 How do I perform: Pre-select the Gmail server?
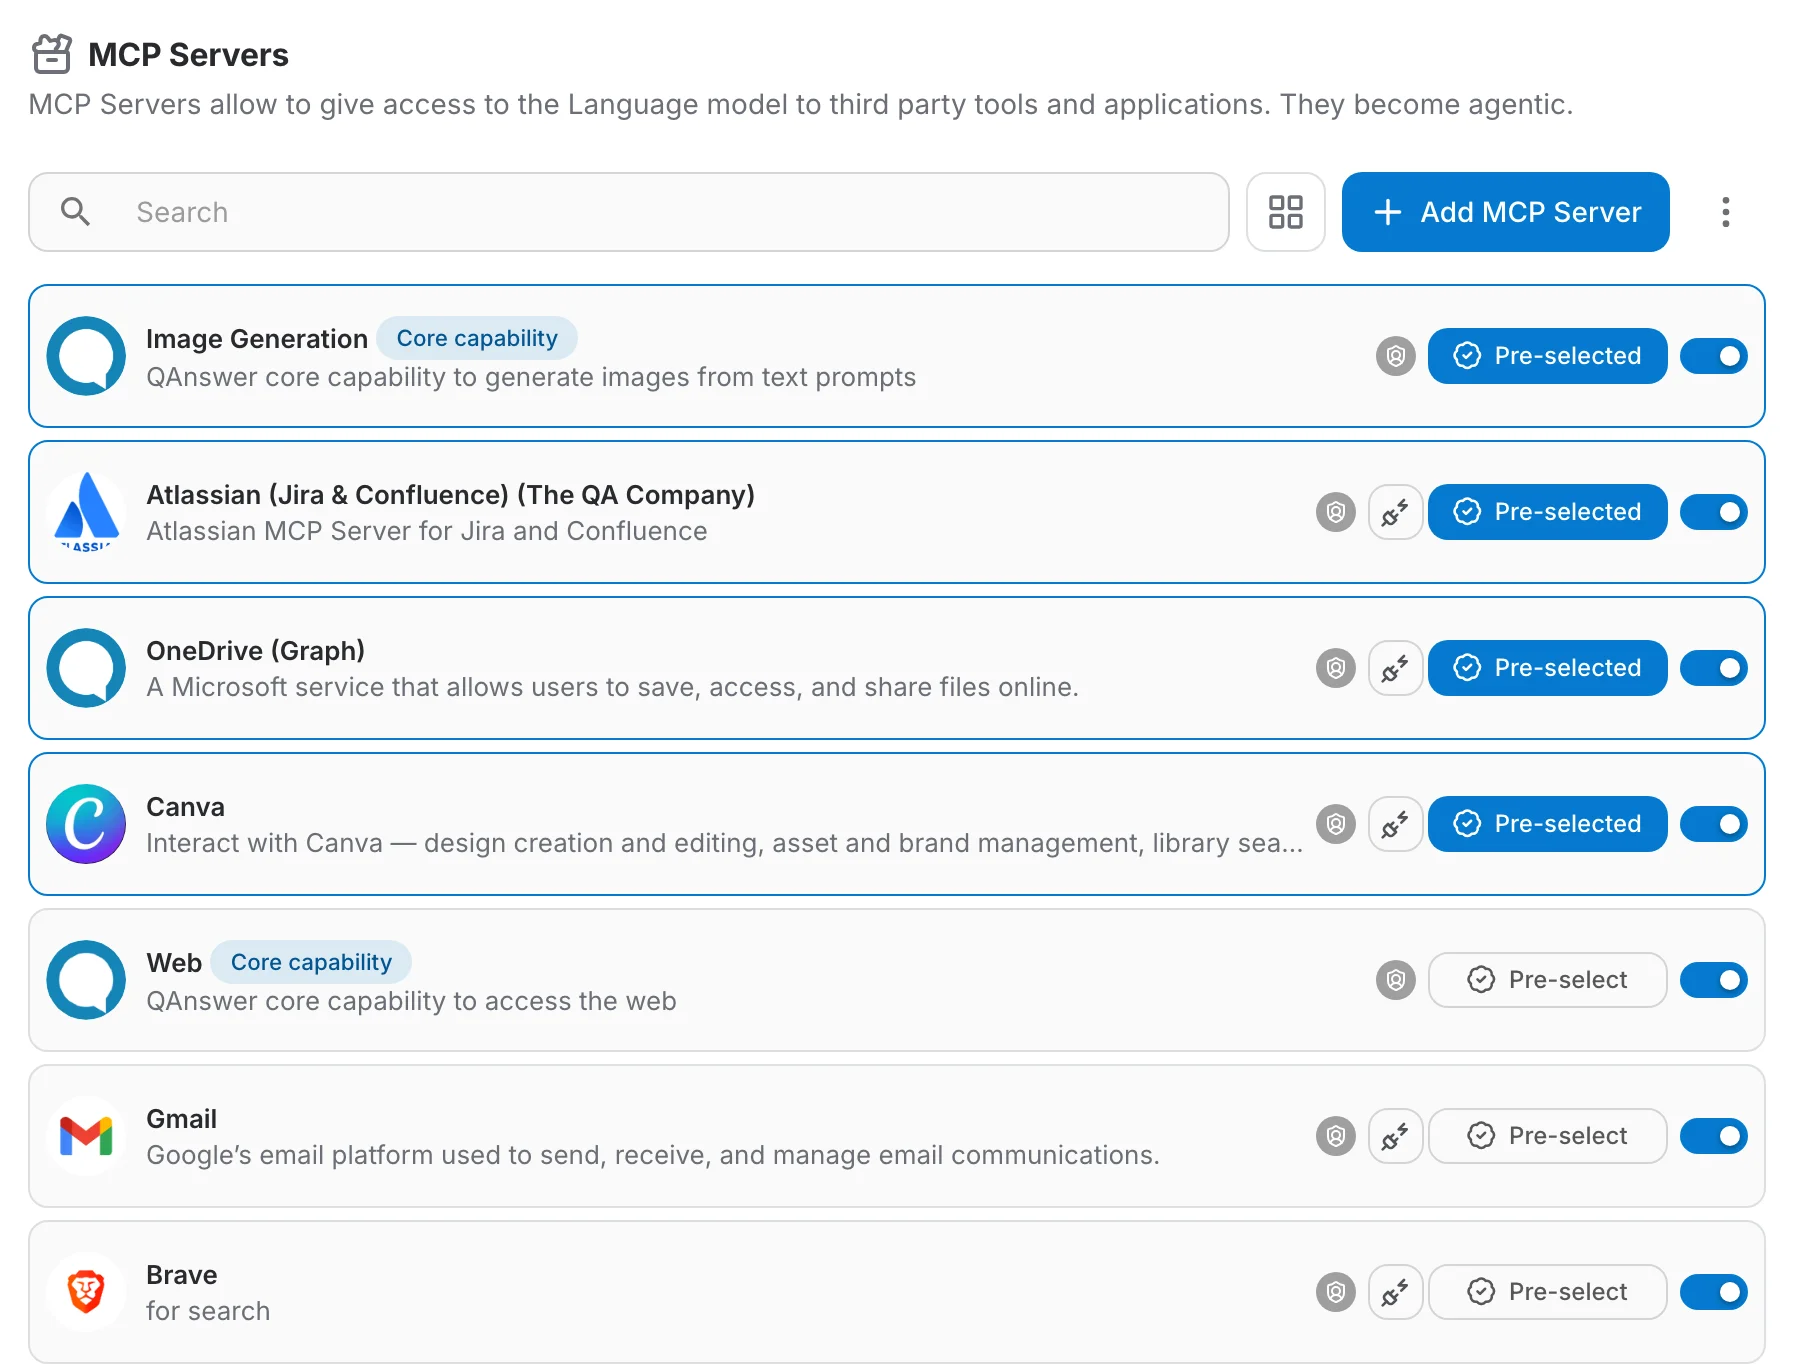click(x=1547, y=1136)
